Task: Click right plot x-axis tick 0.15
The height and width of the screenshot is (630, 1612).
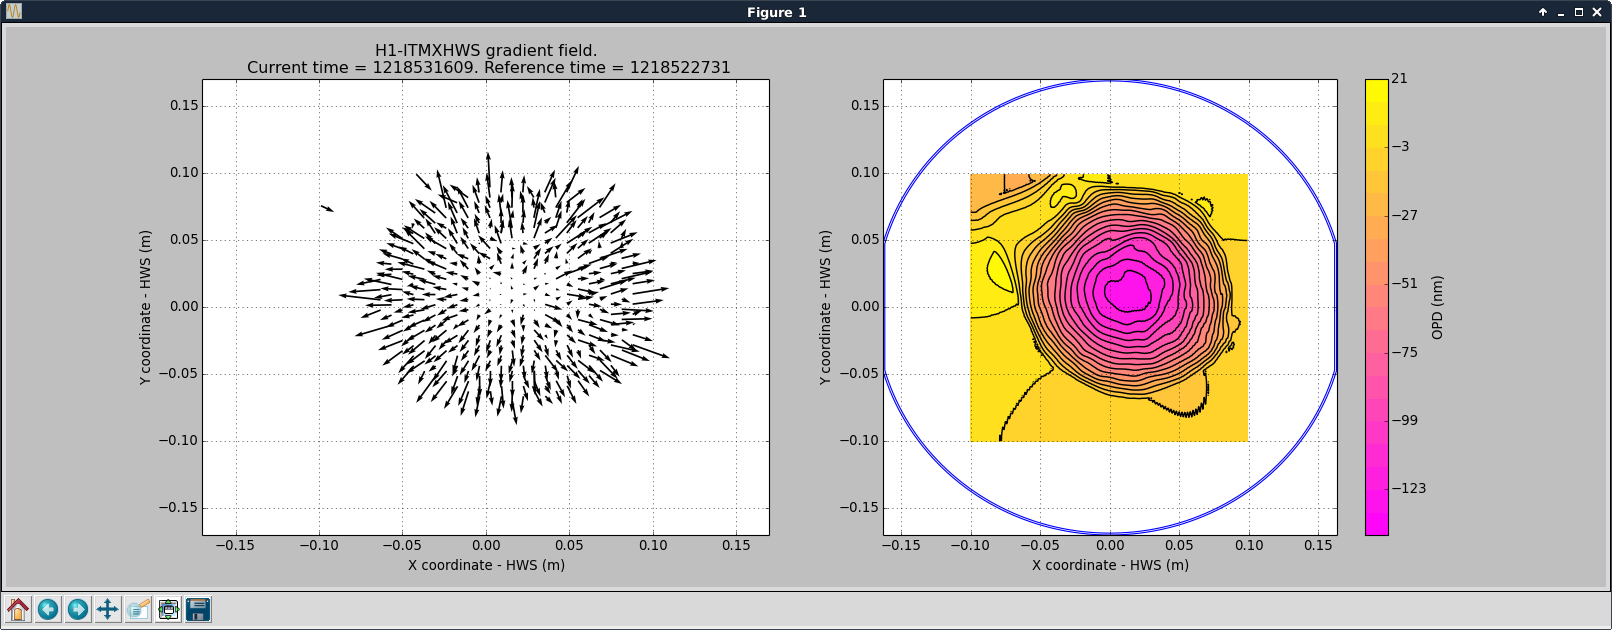Action: point(1318,545)
